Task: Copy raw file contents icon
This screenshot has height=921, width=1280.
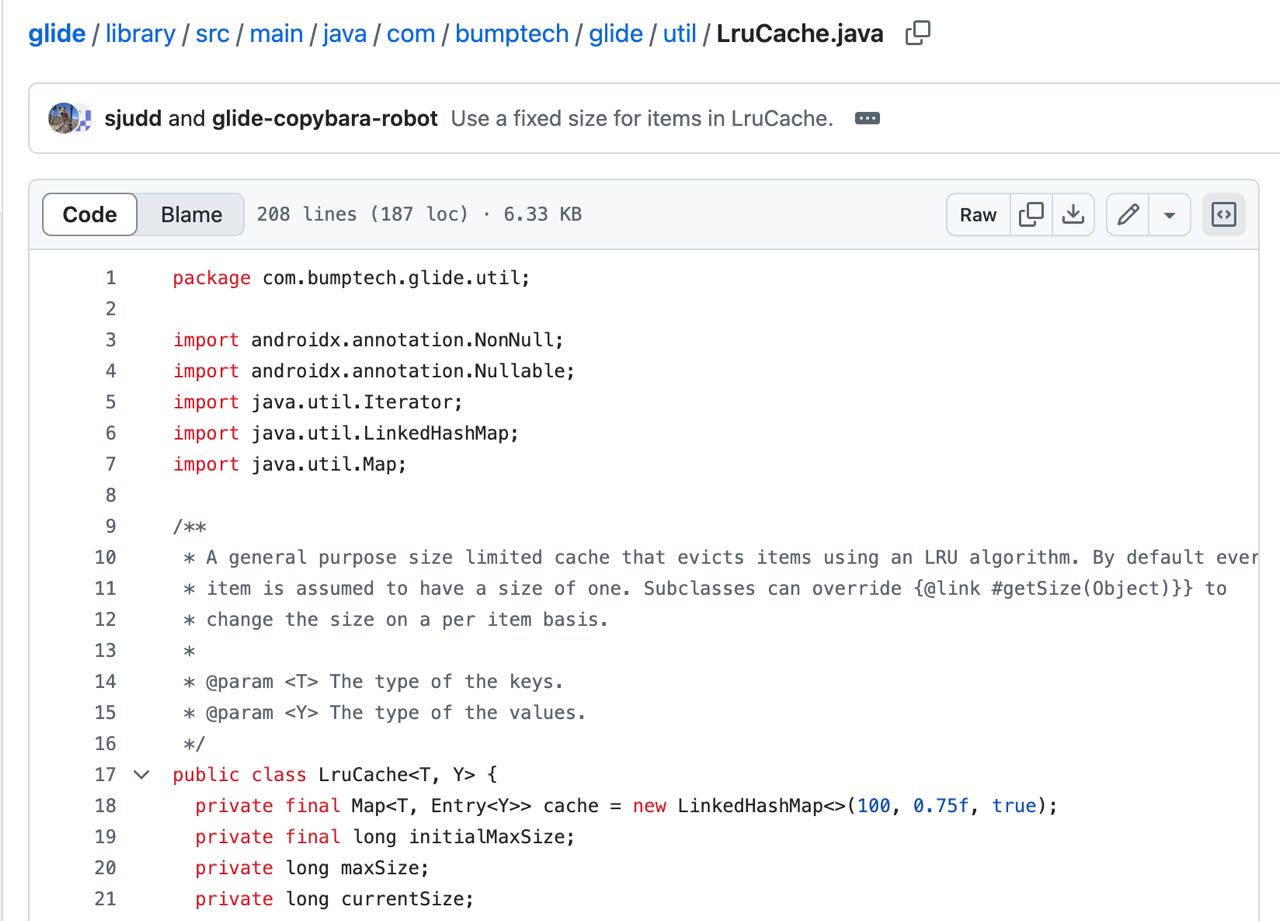Action: [1031, 214]
